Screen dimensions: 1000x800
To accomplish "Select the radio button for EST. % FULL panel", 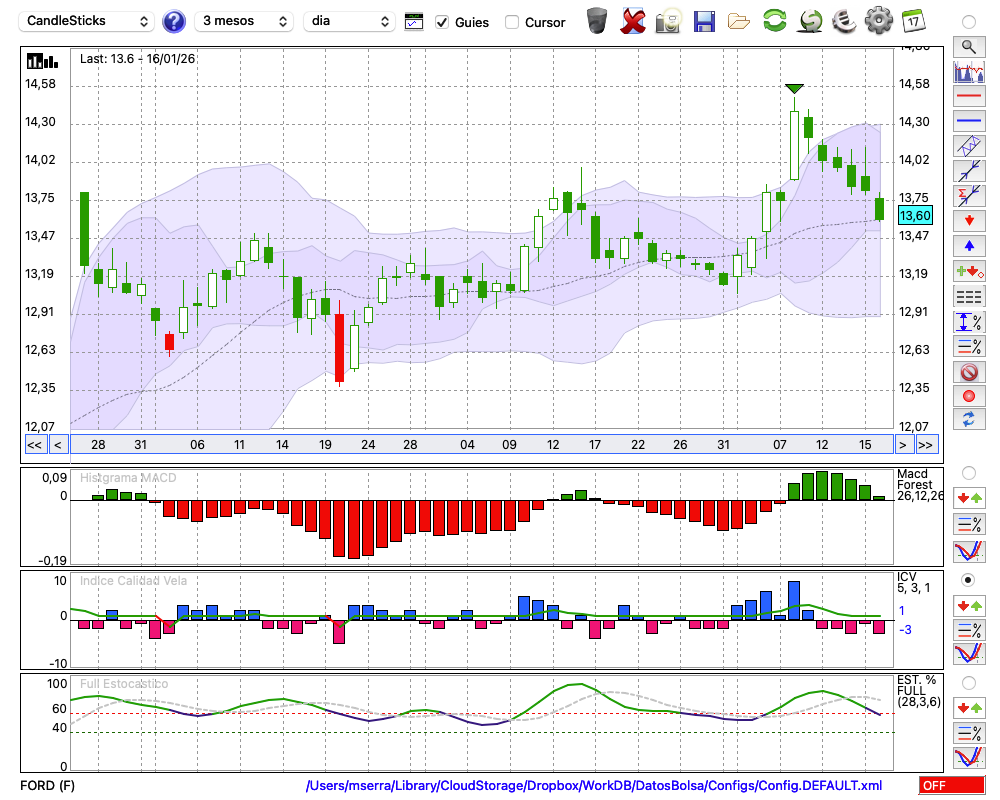I will tap(968, 683).
